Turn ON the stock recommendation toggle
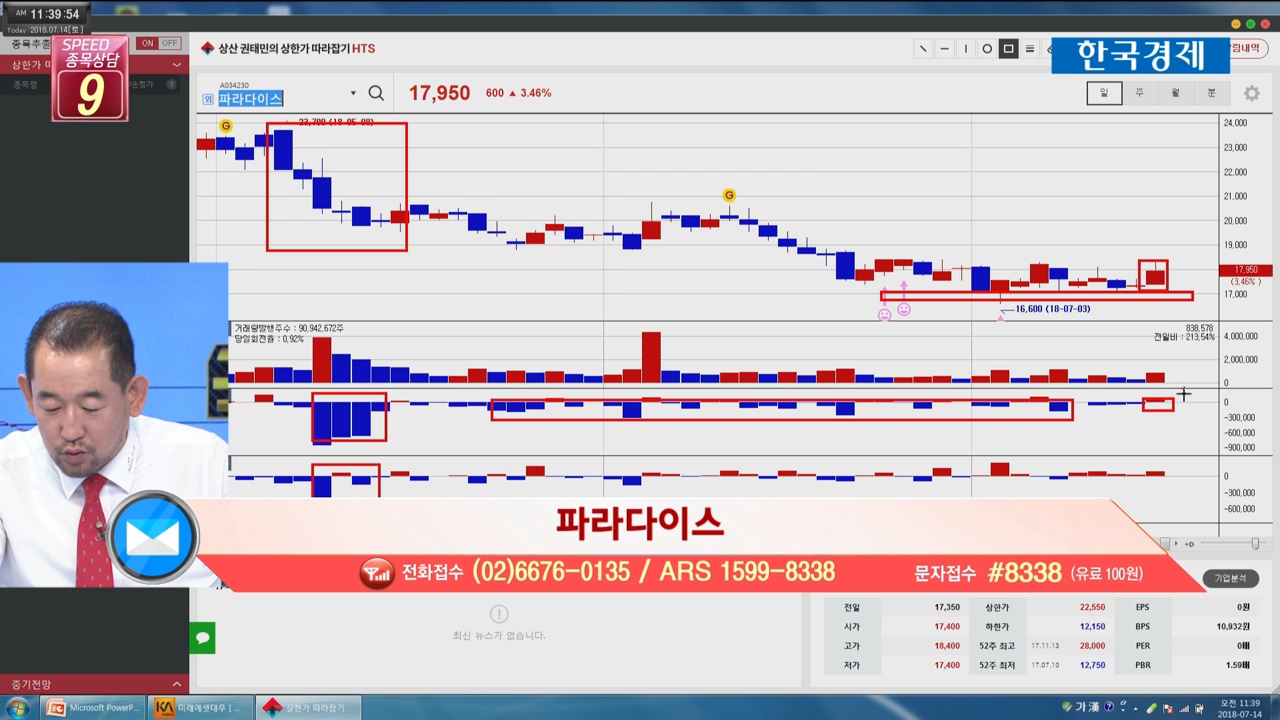 tap(148, 43)
